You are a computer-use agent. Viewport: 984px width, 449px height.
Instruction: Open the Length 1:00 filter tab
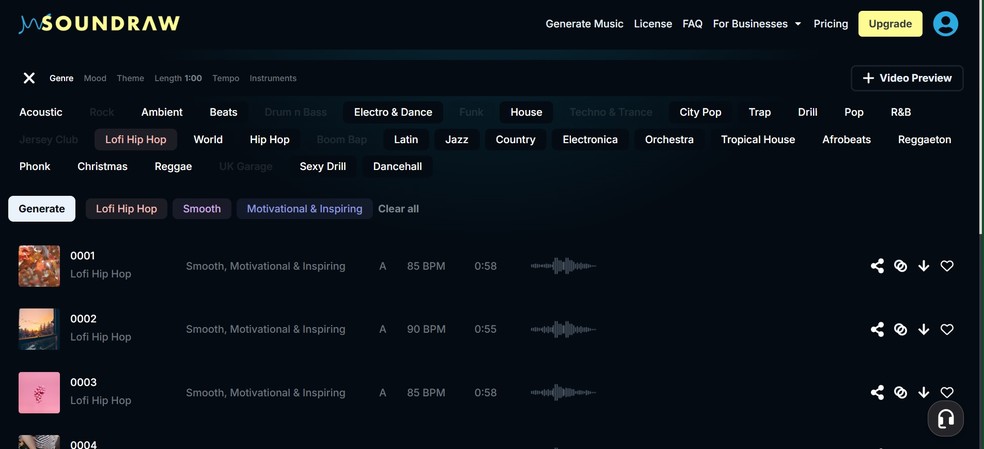178,78
